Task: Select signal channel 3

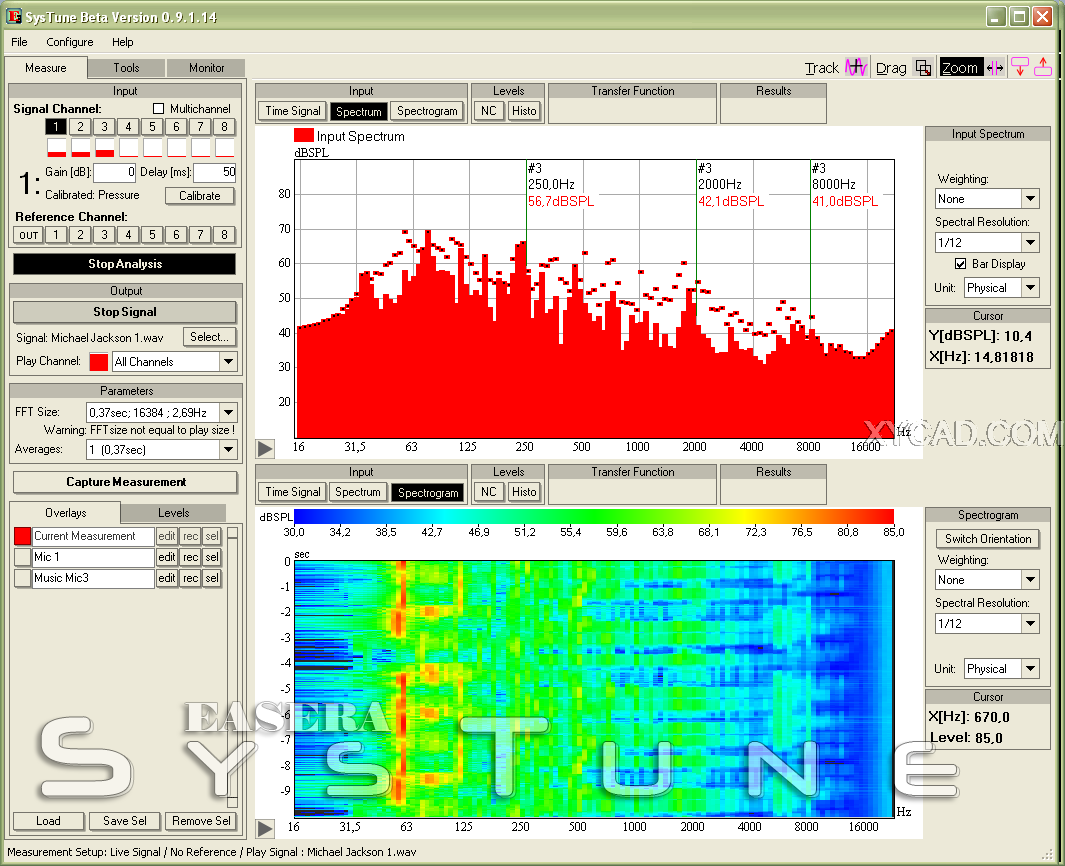Action: point(104,126)
